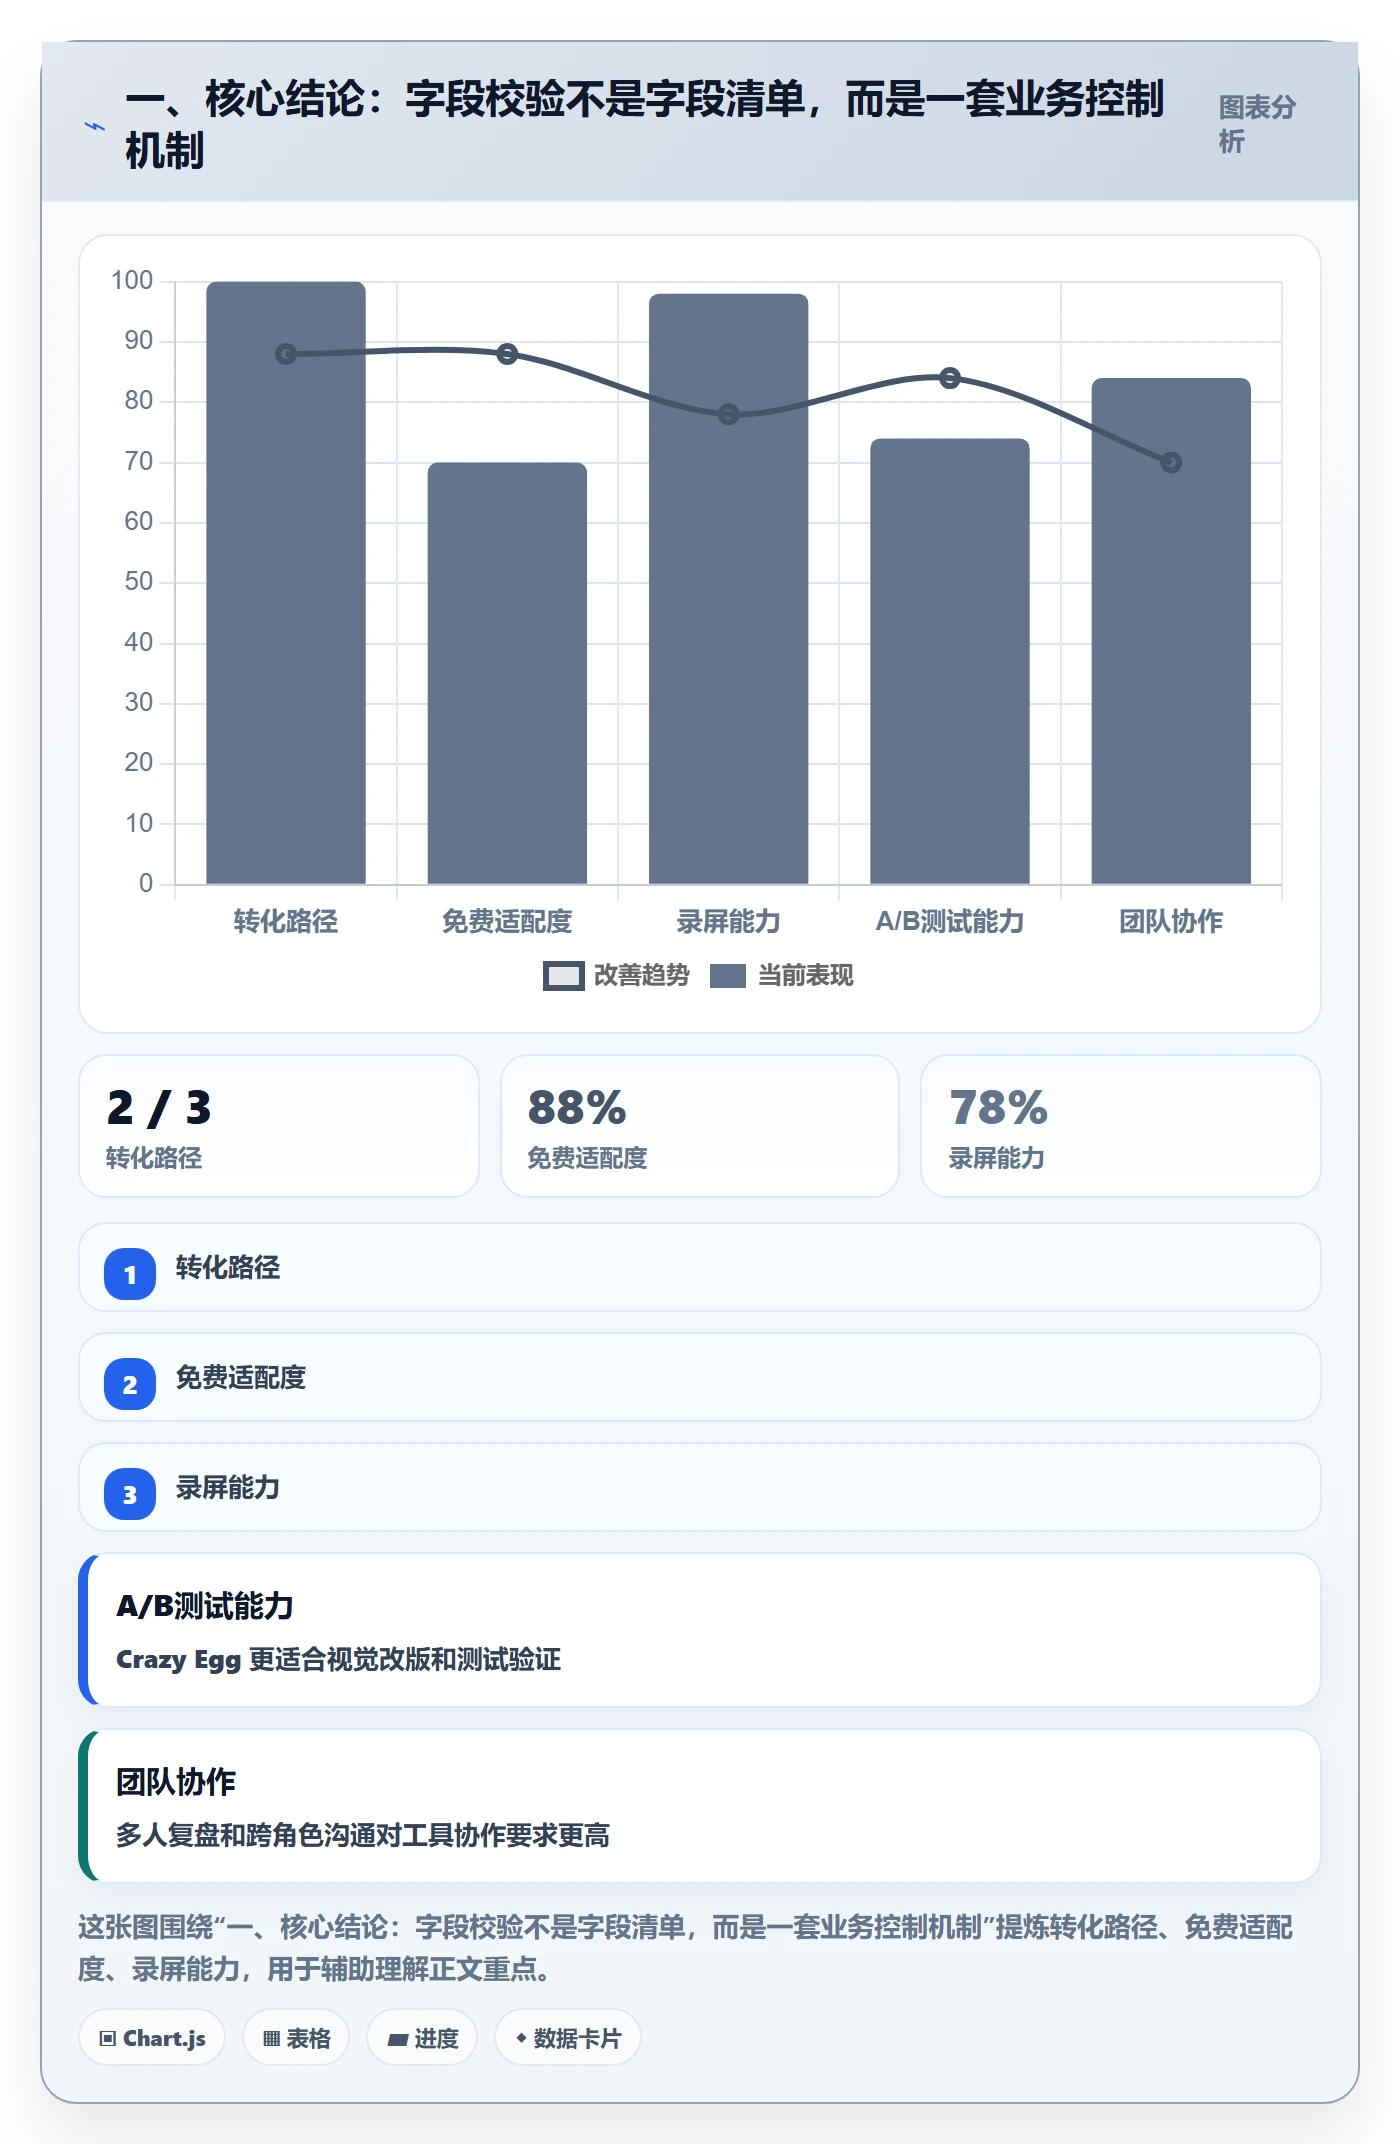The height and width of the screenshot is (2144, 1400).
Task: Click the A/B测试能力 bar in the chart
Action: pos(950,661)
